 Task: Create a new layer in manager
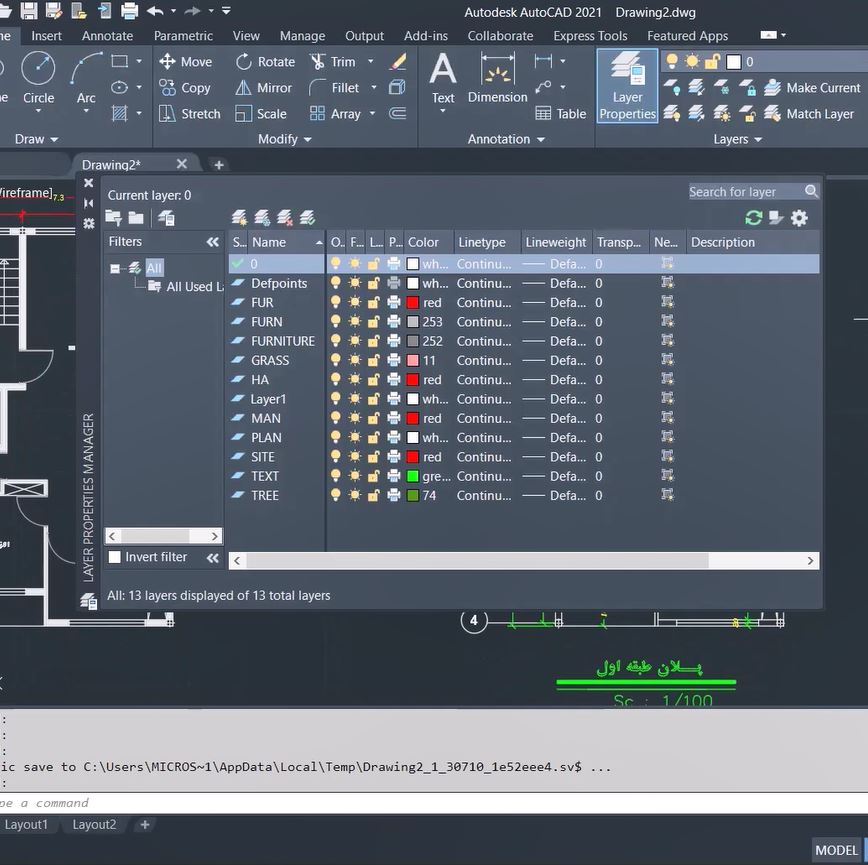(239, 217)
